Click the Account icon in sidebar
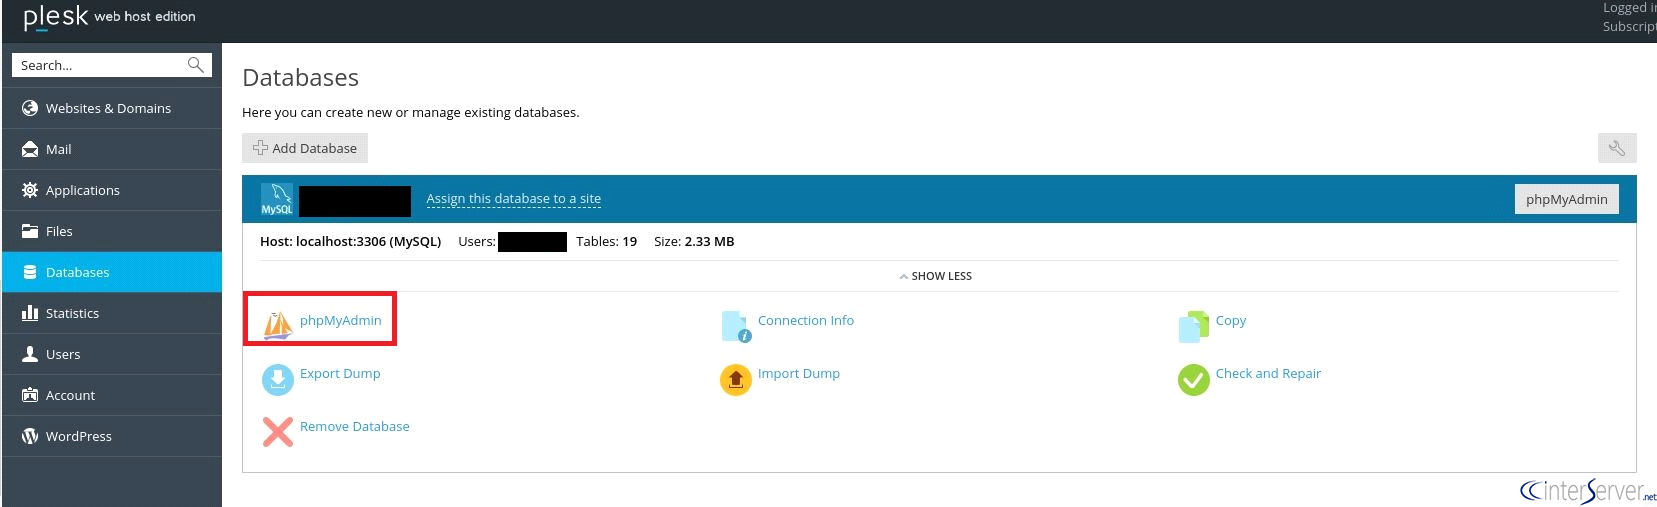The image size is (1657, 507). tap(30, 395)
